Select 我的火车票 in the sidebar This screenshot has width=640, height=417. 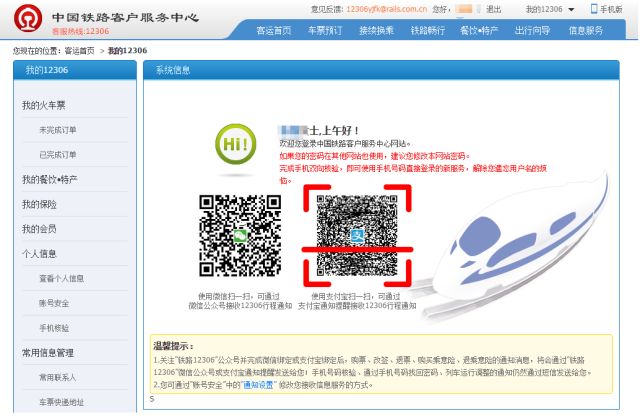44,105
